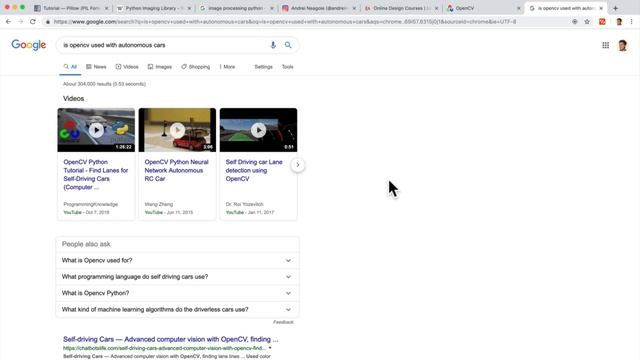The height and width of the screenshot is (360, 640).
Task: Click the zoom indicator icon in address bar
Action: [x=575, y=22]
